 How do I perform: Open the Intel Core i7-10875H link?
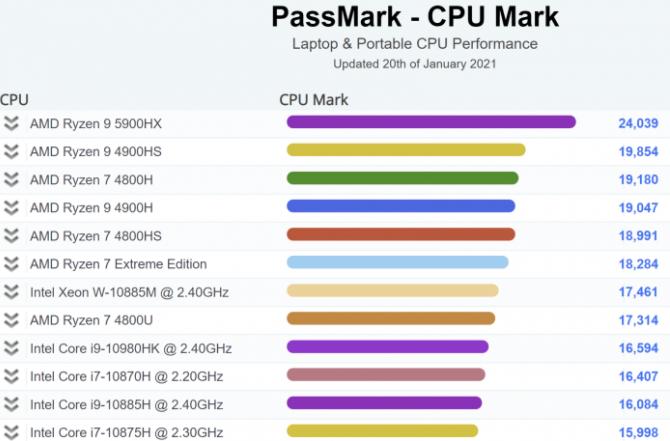126,432
